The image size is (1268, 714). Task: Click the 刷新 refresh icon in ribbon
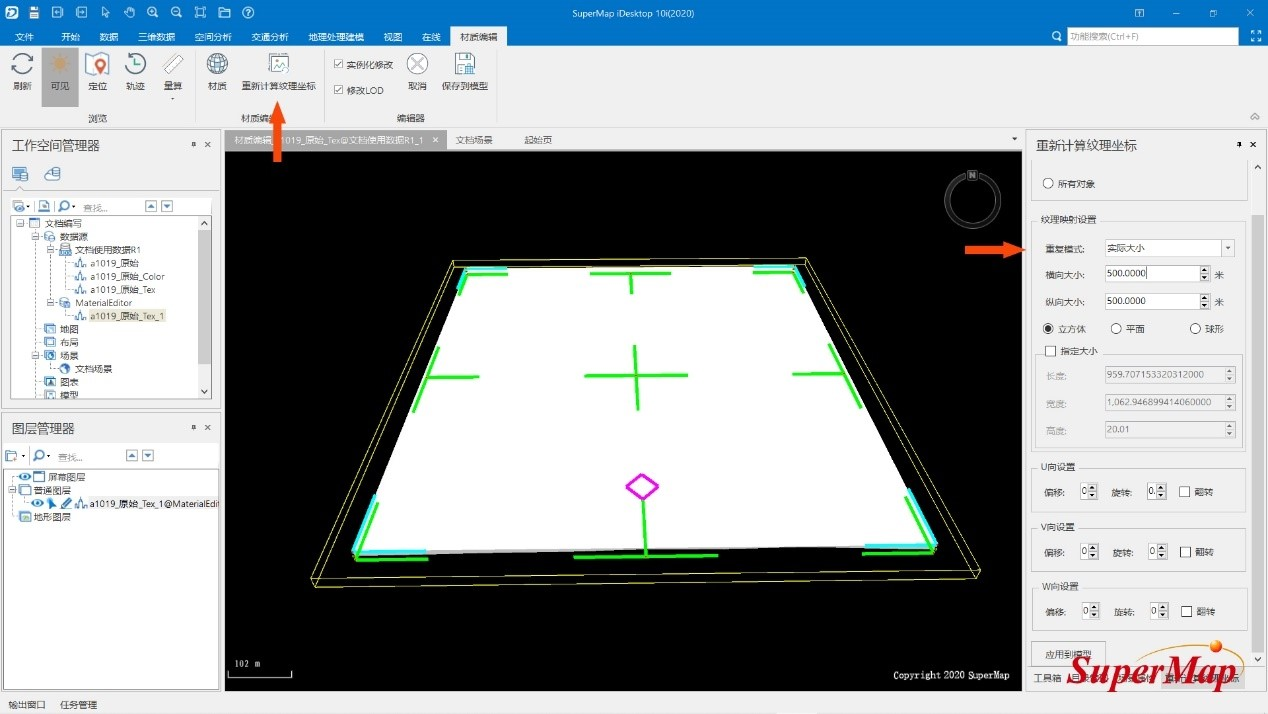tap(22, 66)
